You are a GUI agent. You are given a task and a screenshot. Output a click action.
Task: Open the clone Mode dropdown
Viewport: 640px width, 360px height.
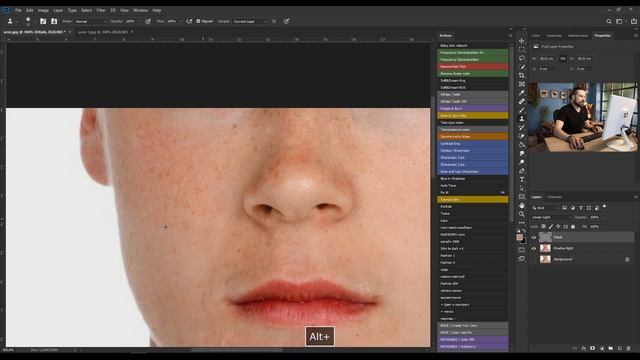click(91, 21)
